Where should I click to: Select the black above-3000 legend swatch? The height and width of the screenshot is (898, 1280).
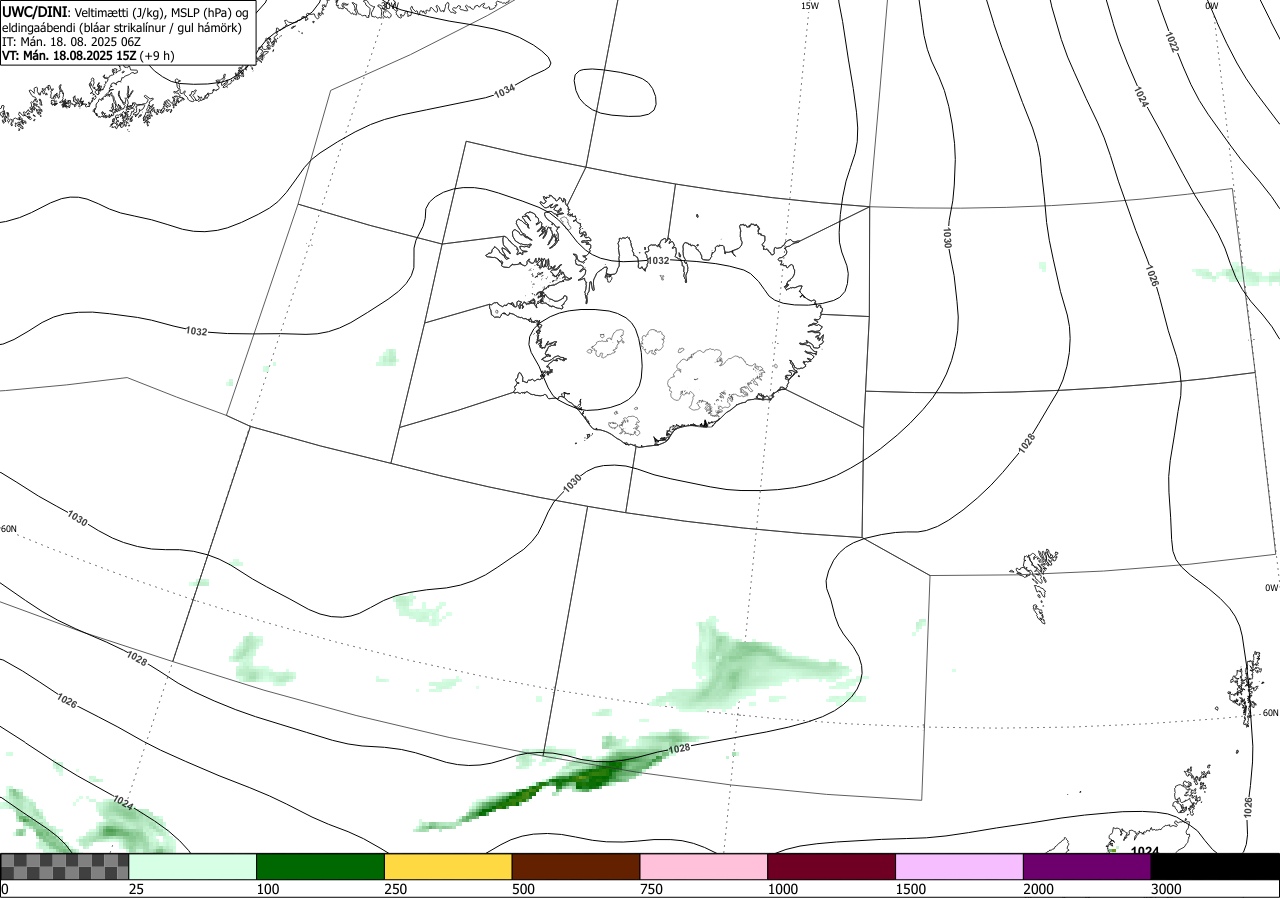point(1215,866)
